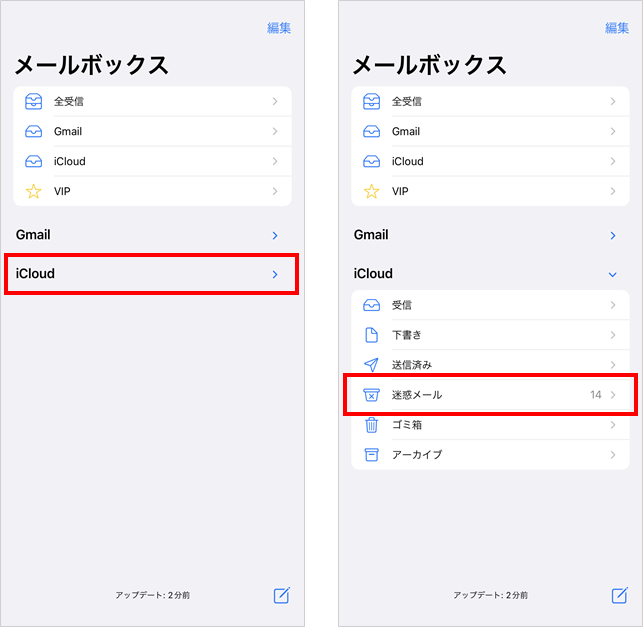Viewport: 643px width, 627px height.
Task: Select the 迷惑メール row showing 14 messages
Action: [x=490, y=395]
